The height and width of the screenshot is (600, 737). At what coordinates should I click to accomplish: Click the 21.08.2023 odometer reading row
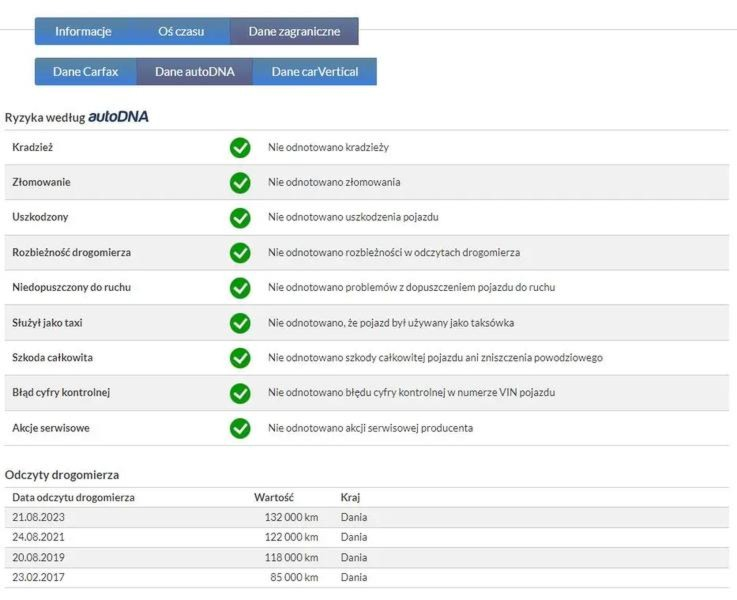(367, 517)
